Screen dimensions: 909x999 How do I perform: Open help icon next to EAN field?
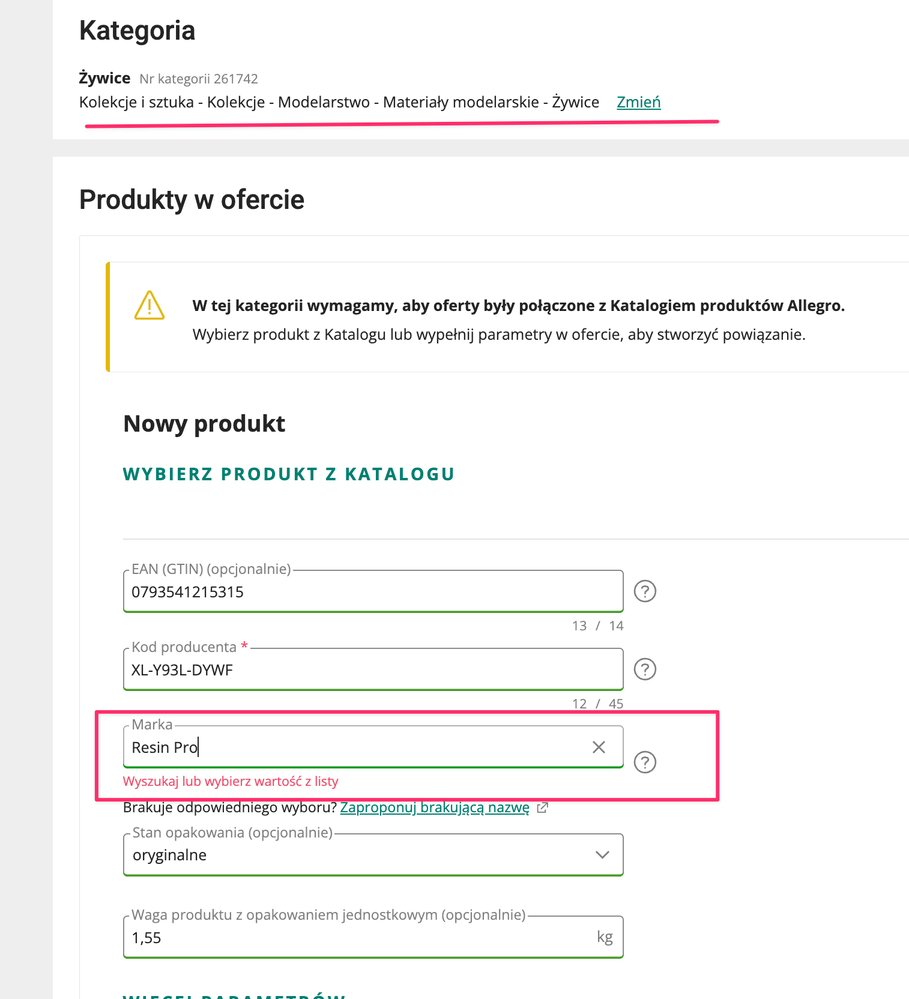click(645, 591)
